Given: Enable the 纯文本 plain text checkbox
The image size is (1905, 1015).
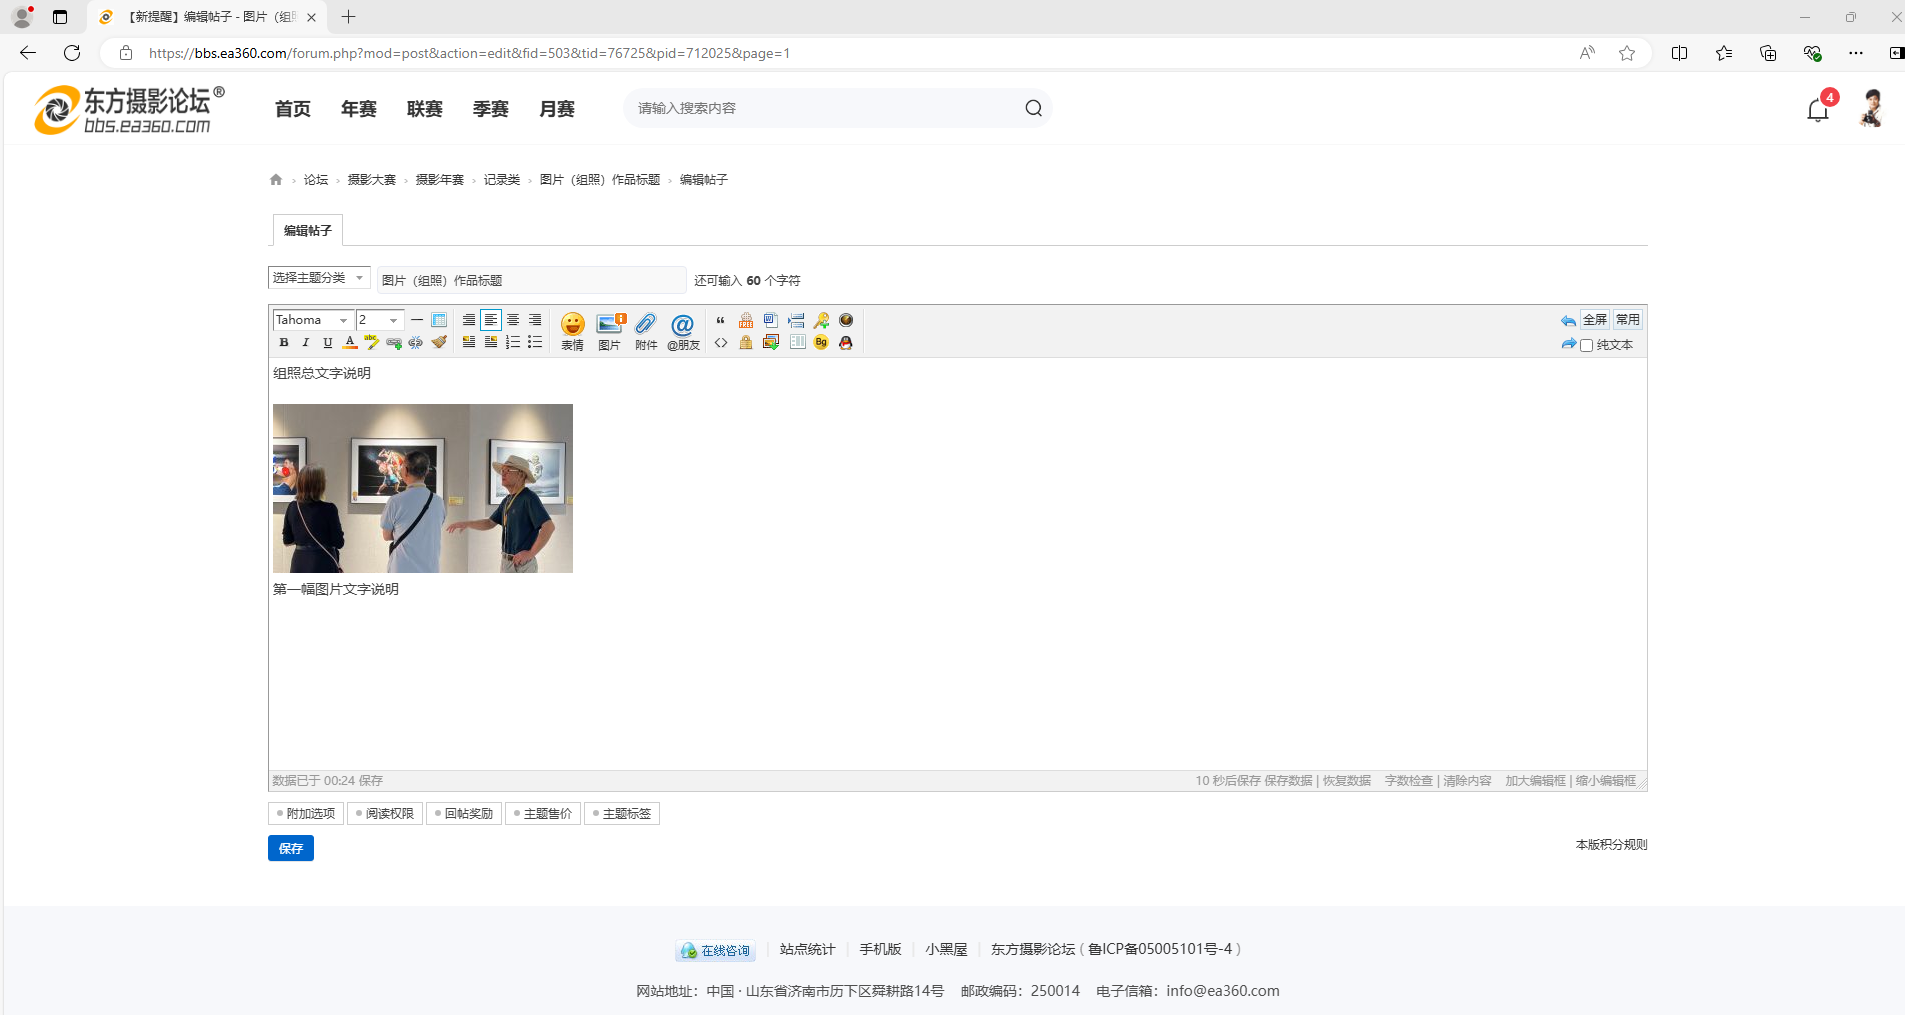Looking at the screenshot, I should click(x=1586, y=345).
